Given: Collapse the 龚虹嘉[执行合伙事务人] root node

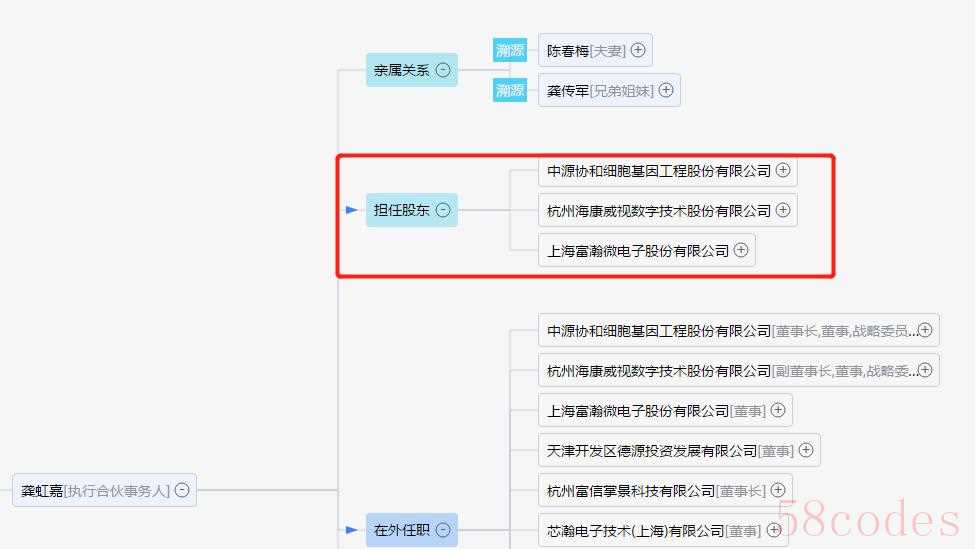Looking at the screenshot, I should [x=182, y=490].
